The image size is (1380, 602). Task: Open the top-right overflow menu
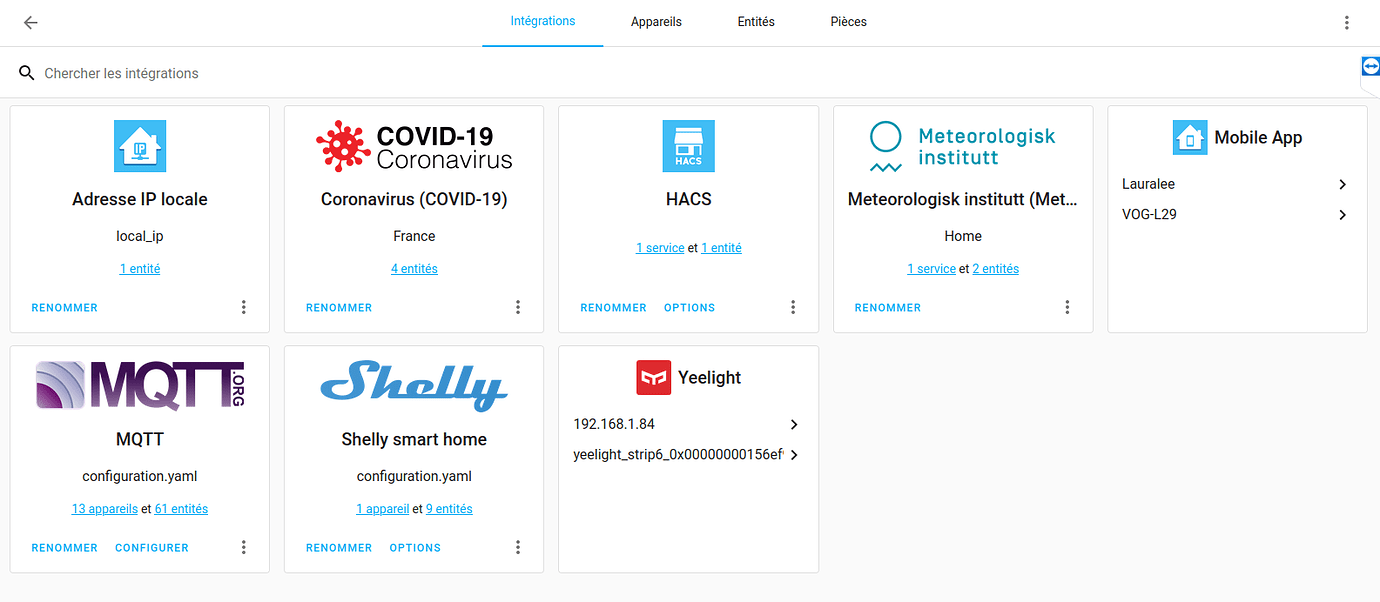coord(1347,23)
